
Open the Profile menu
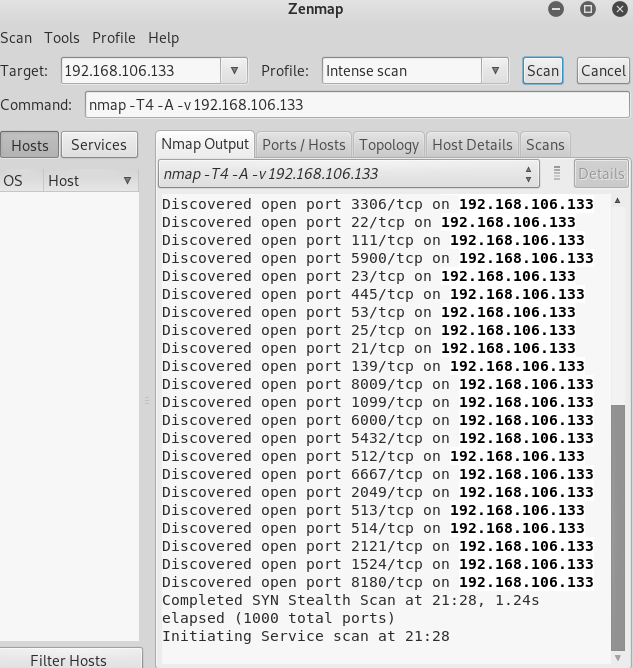(x=114, y=38)
